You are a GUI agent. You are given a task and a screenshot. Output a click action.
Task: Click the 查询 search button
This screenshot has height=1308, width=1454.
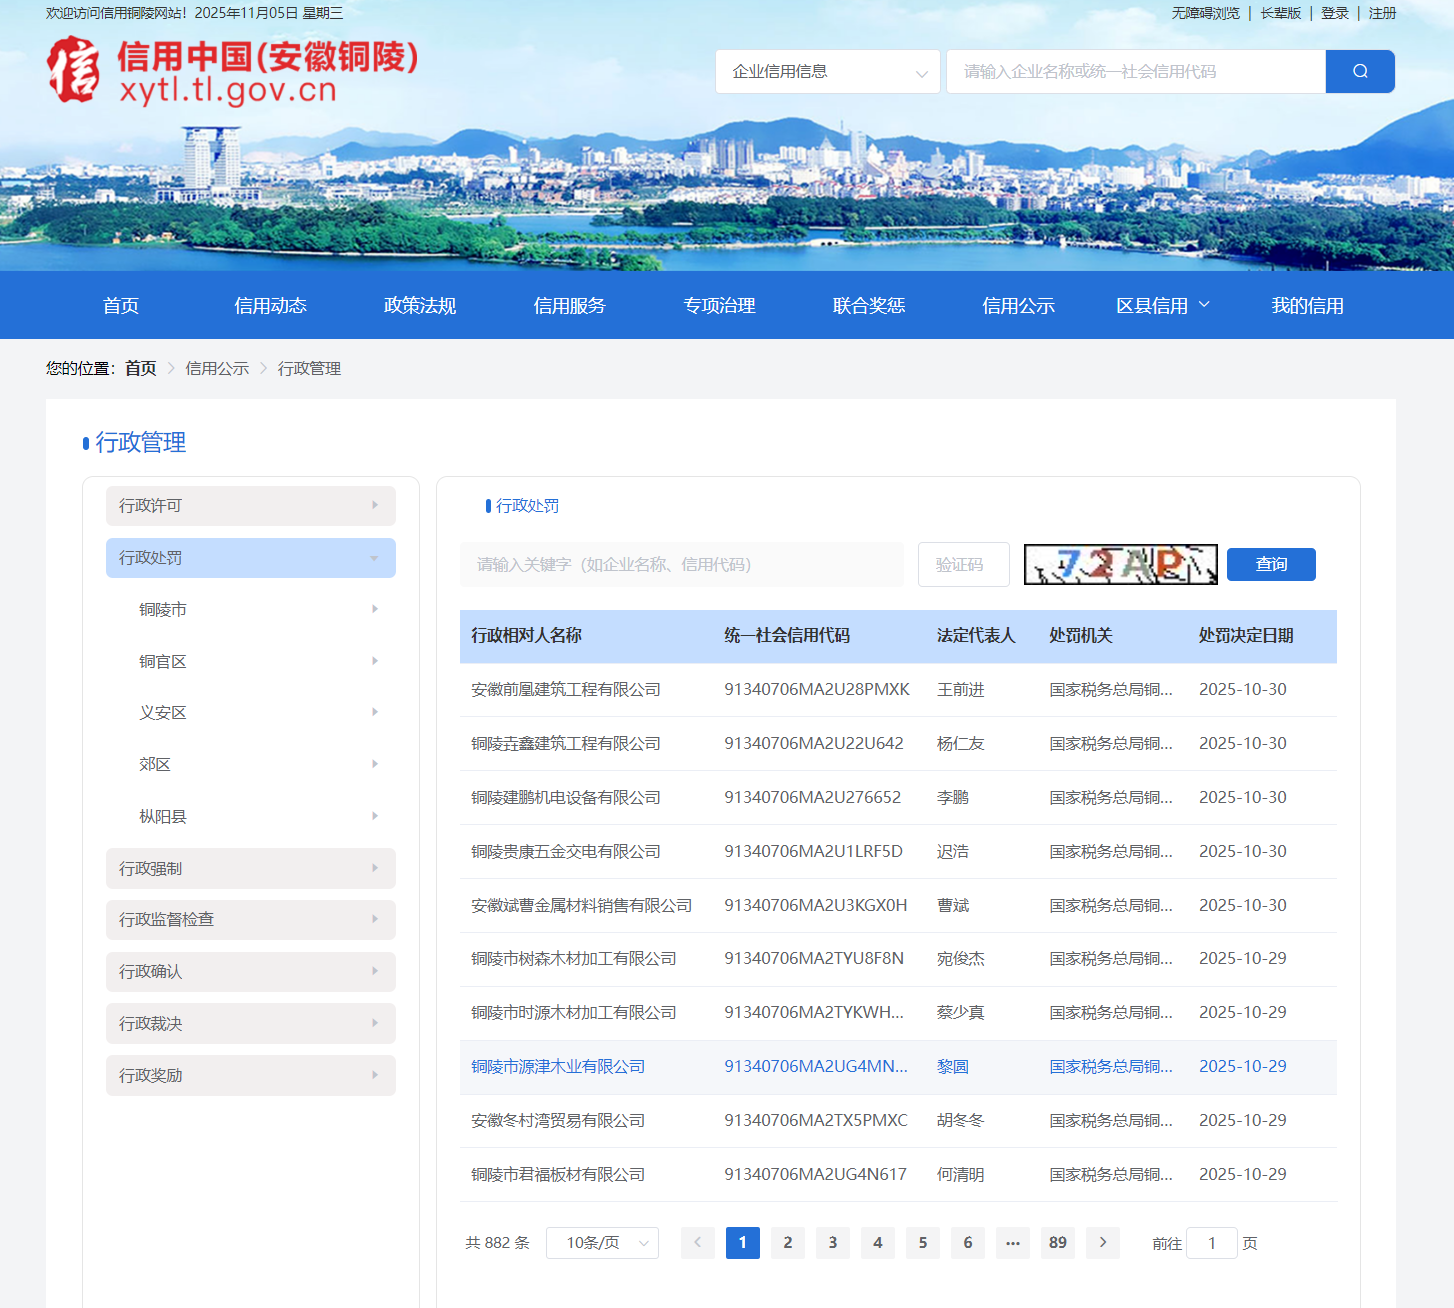1270,564
